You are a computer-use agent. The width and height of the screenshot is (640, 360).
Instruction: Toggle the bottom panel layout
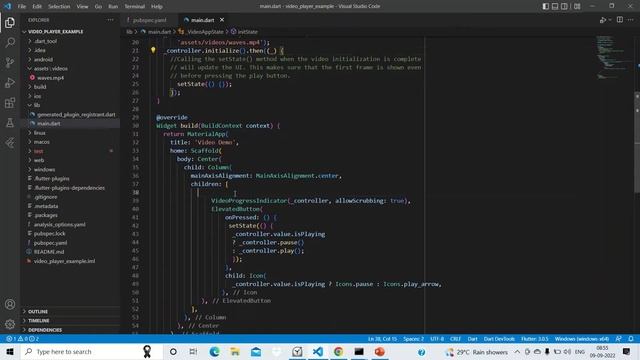[555, 6]
